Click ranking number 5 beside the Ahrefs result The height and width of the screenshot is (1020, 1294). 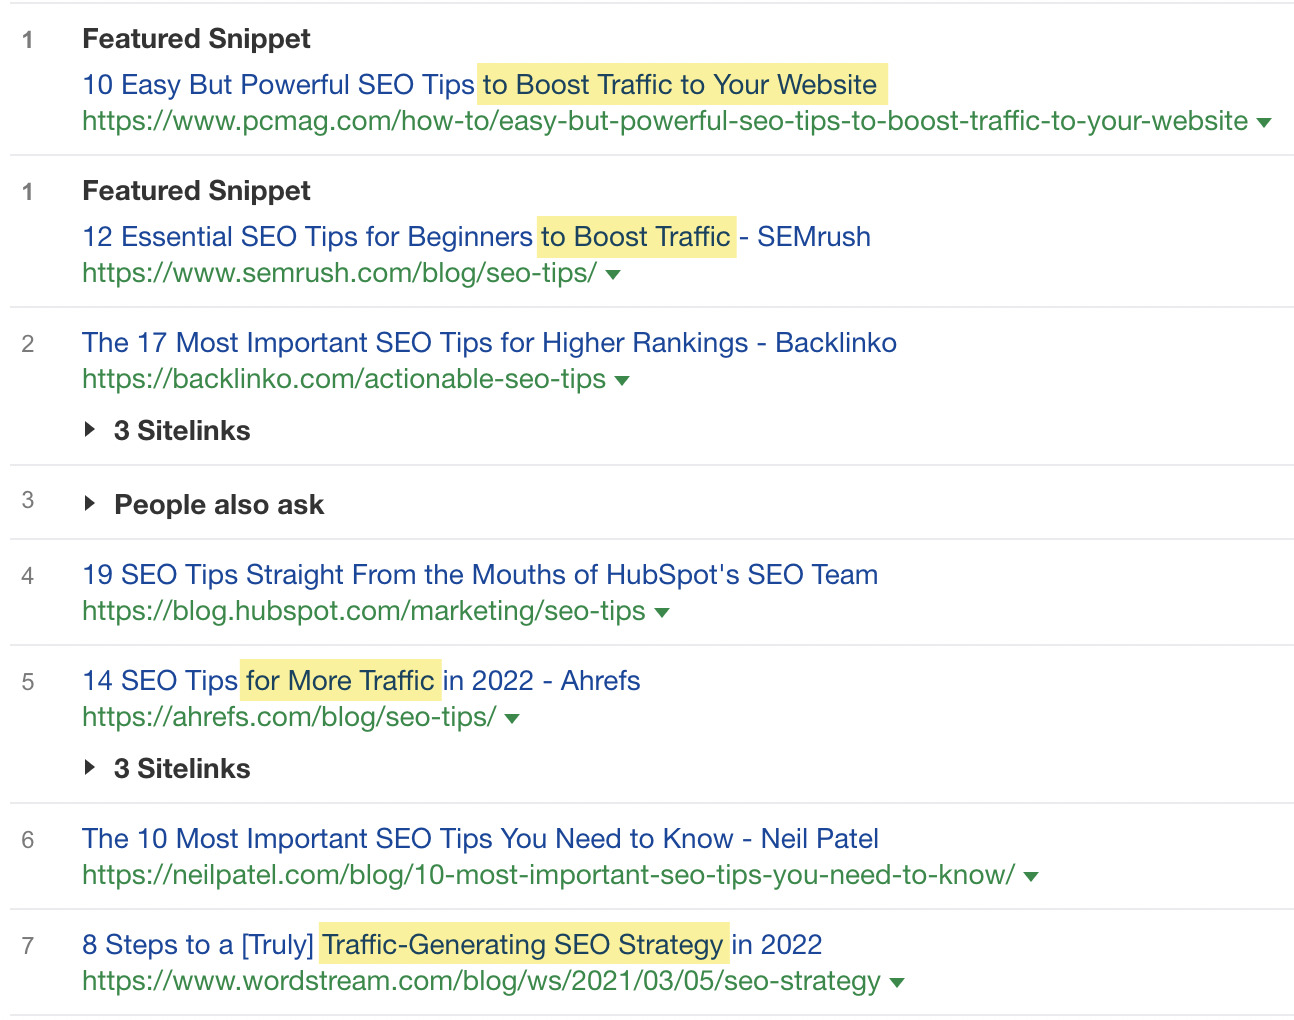[x=27, y=681]
